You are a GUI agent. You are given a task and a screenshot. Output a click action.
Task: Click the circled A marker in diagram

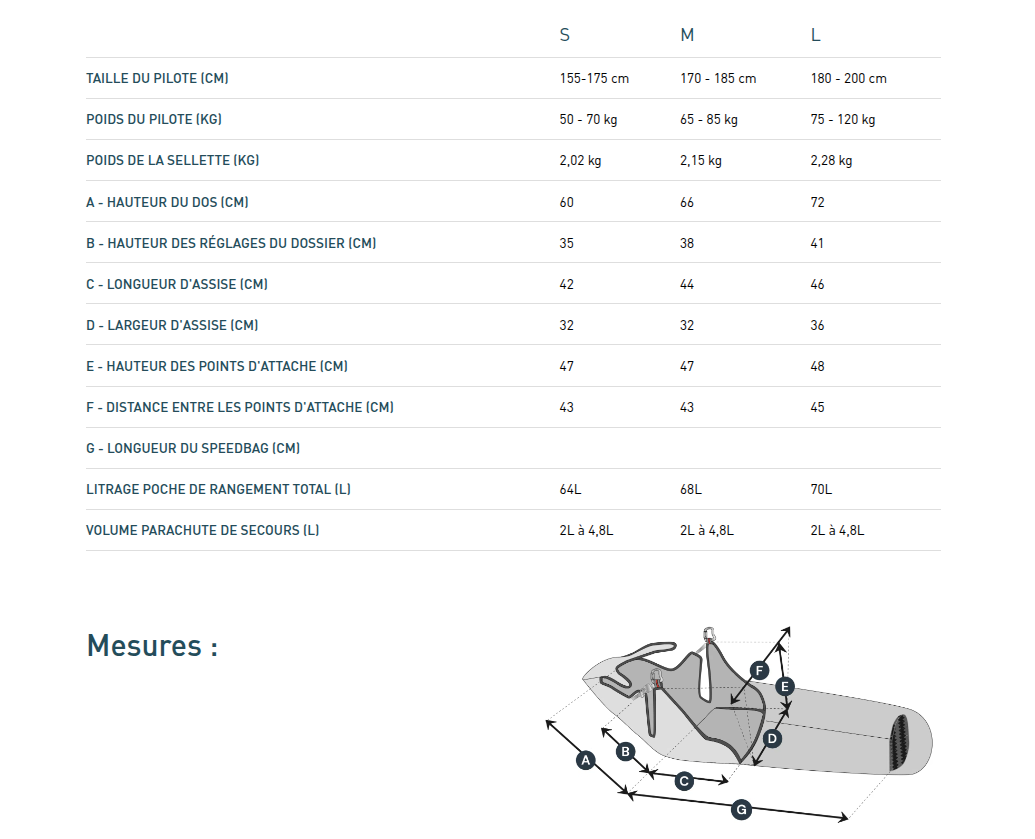point(587,760)
